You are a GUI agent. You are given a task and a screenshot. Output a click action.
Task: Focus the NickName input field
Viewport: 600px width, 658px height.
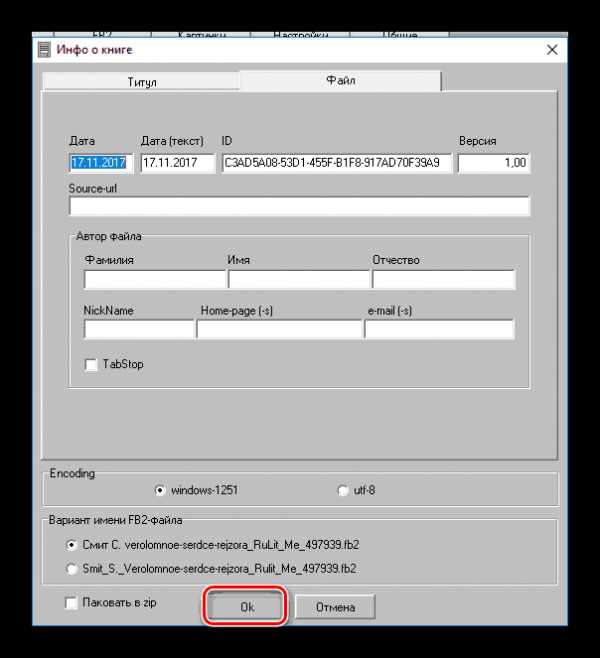[139, 329]
